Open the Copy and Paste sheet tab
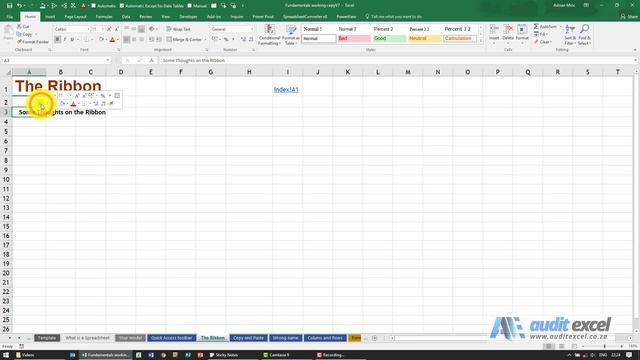The image size is (640, 360). (248, 338)
